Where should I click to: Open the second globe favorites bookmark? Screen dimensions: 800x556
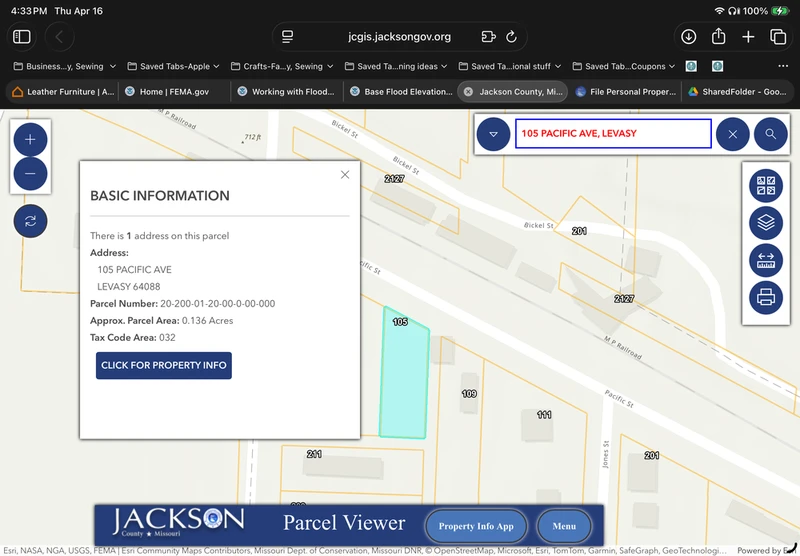pyautogui.click(x=717, y=66)
